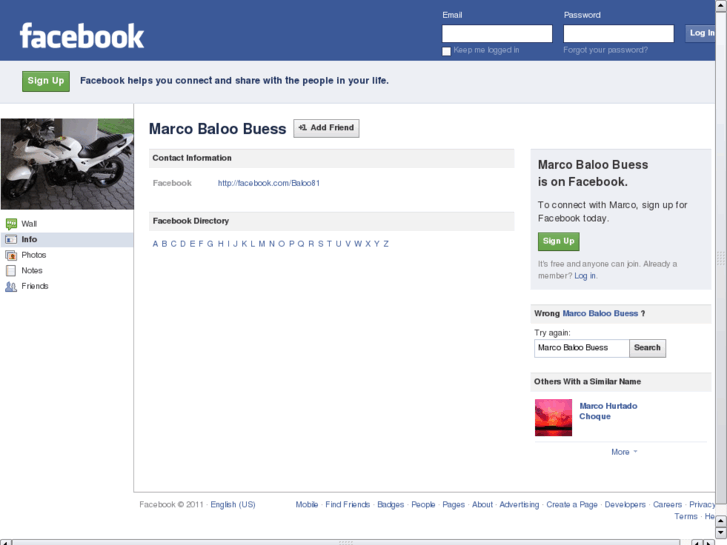Click Marco Hurtado Choque sunset thumbnail
The image size is (727, 545).
tap(554, 417)
